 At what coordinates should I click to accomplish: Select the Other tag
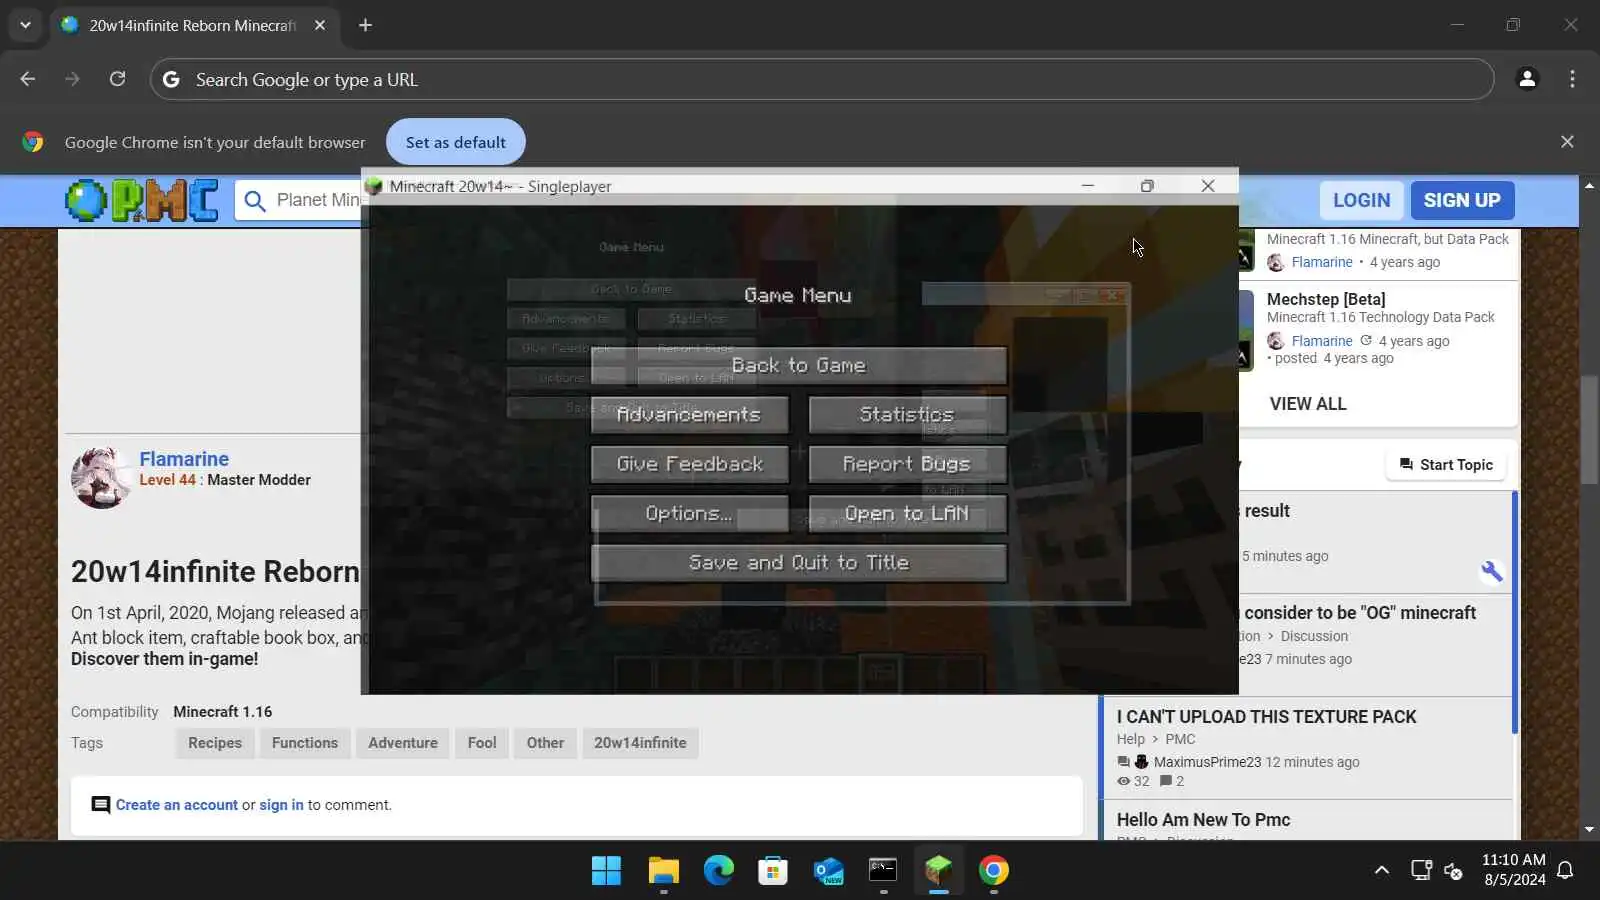(x=545, y=743)
